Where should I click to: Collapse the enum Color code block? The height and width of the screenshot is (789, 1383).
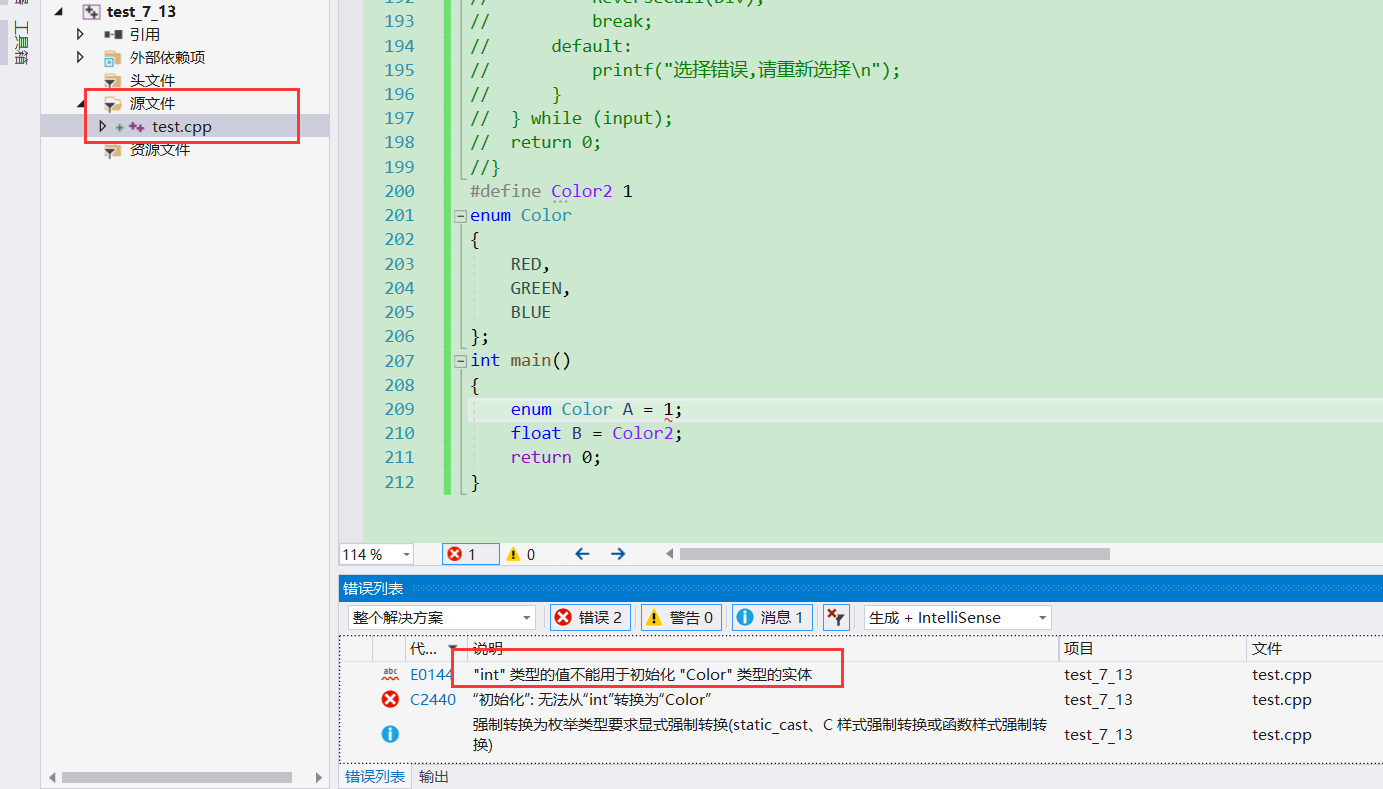click(460, 216)
